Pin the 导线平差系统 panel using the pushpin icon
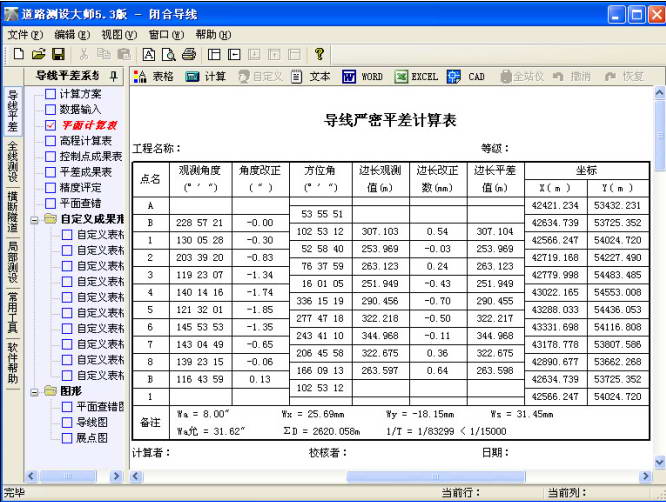 pyautogui.click(x=113, y=76)
